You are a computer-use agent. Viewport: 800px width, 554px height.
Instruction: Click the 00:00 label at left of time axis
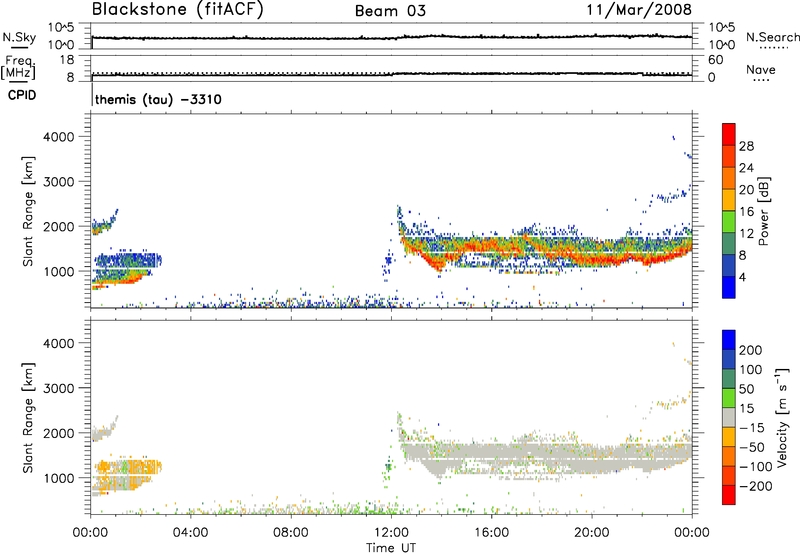pyautogui.click(x=90, y=533)
